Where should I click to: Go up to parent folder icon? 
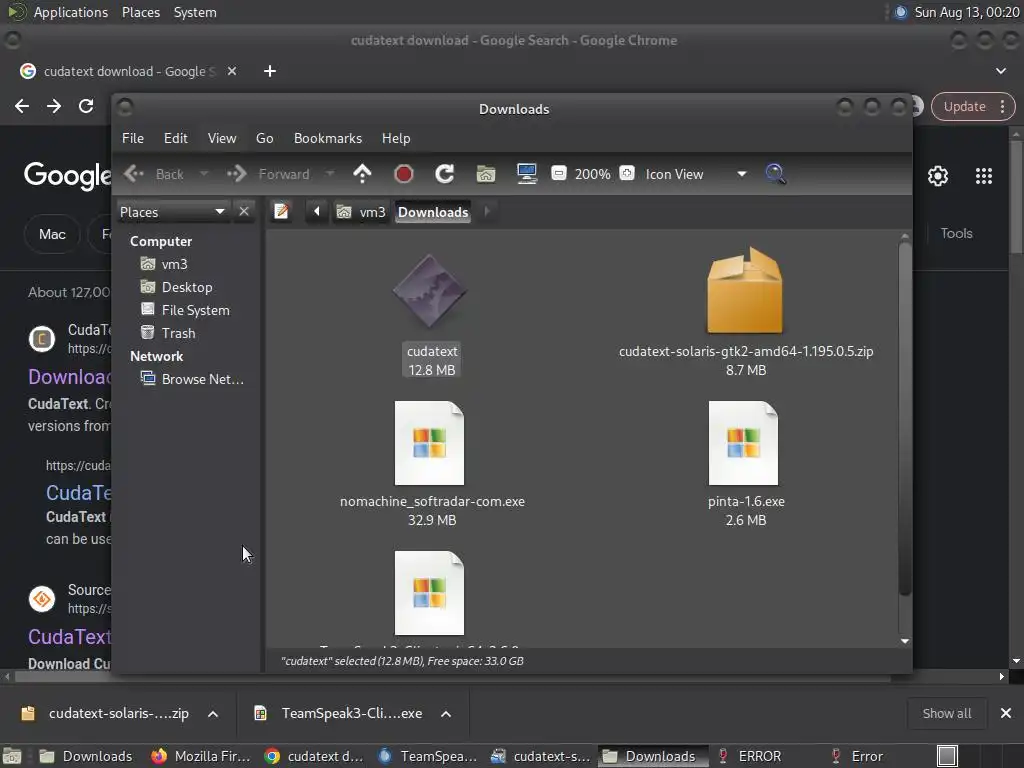click(x=362, y=174)
